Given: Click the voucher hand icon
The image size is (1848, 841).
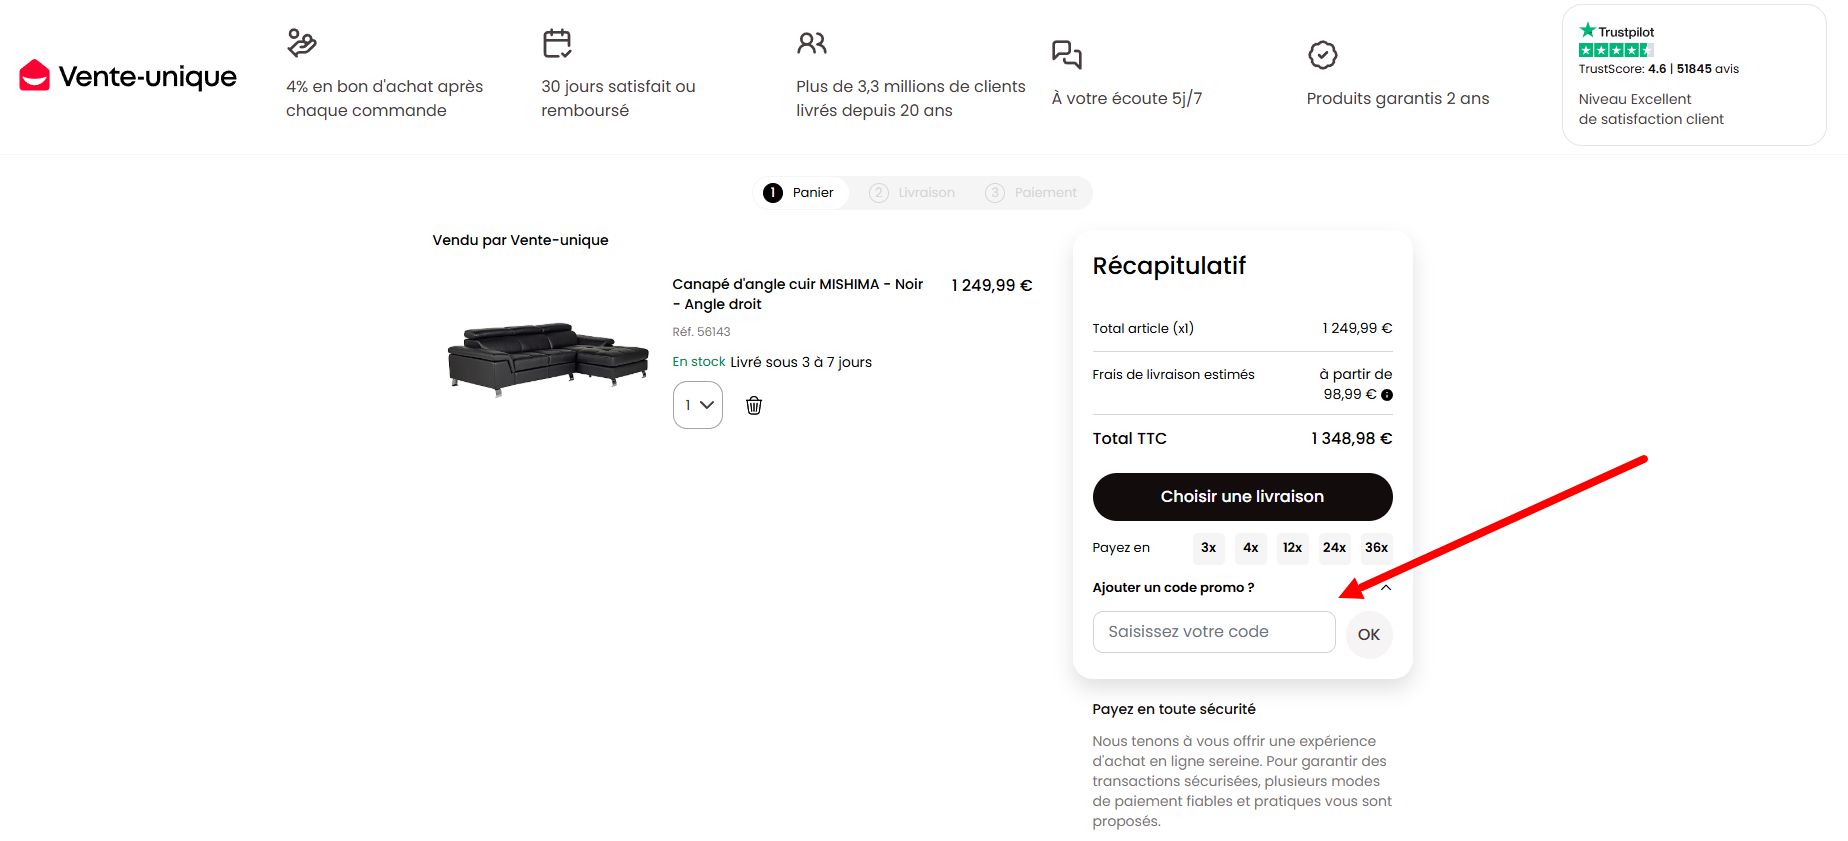Looking at the screenshot, I should (301, 43).
